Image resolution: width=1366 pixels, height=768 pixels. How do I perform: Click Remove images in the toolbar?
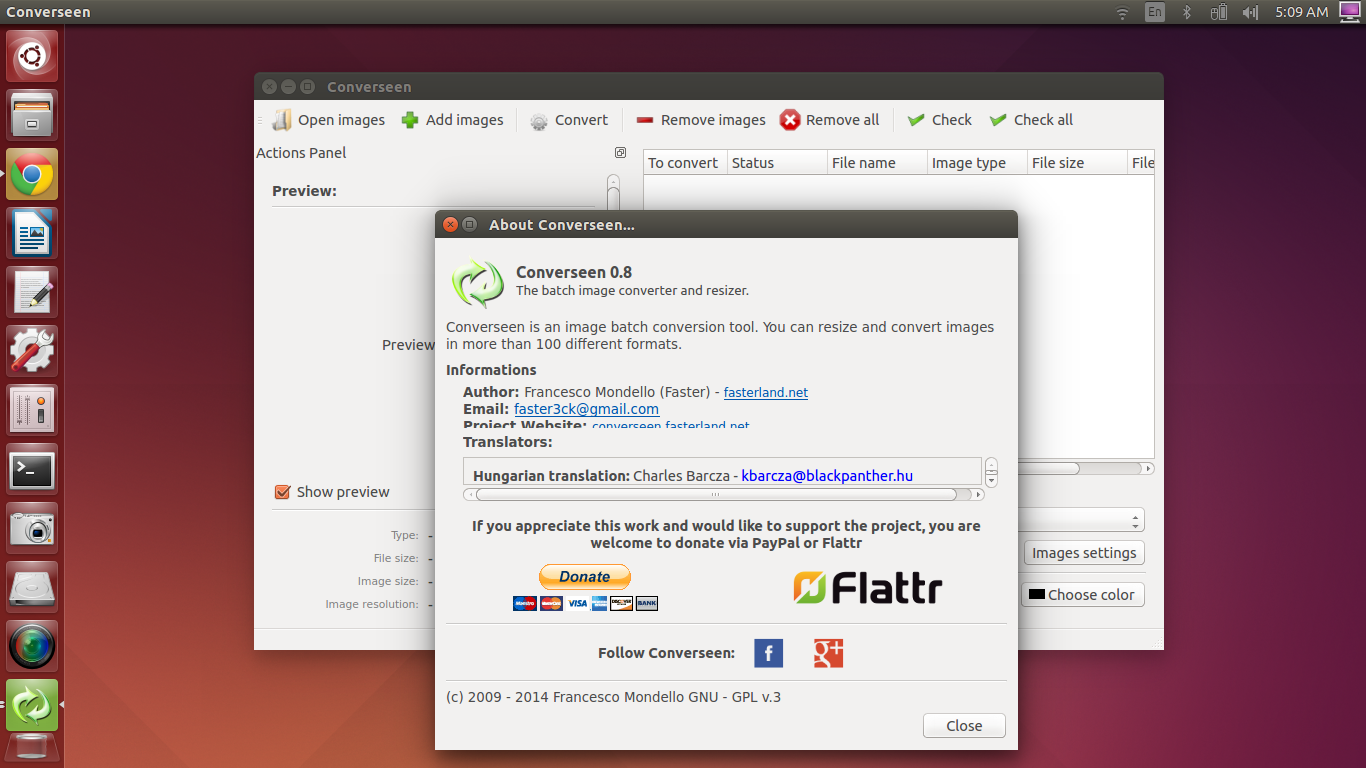click(x=701, y=120)
